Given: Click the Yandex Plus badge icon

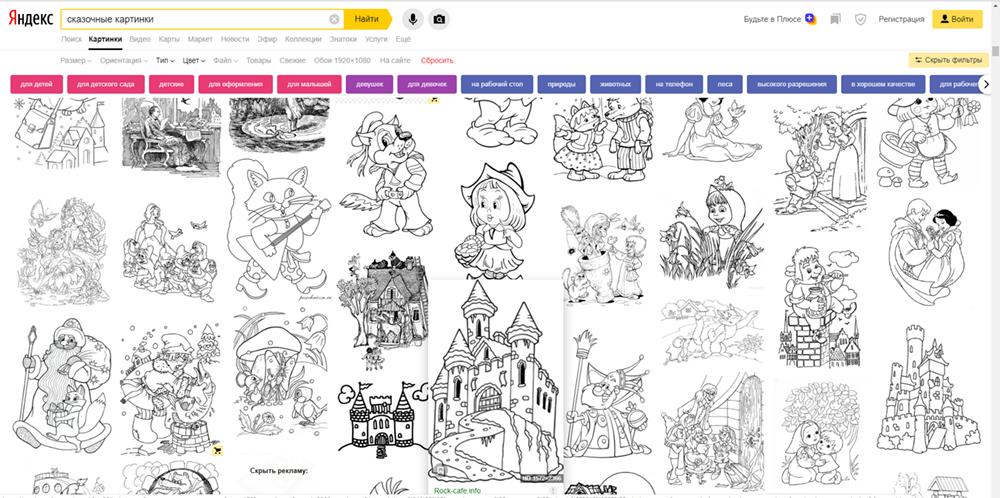Looking at the screenshot, I should tap(810, 18).
